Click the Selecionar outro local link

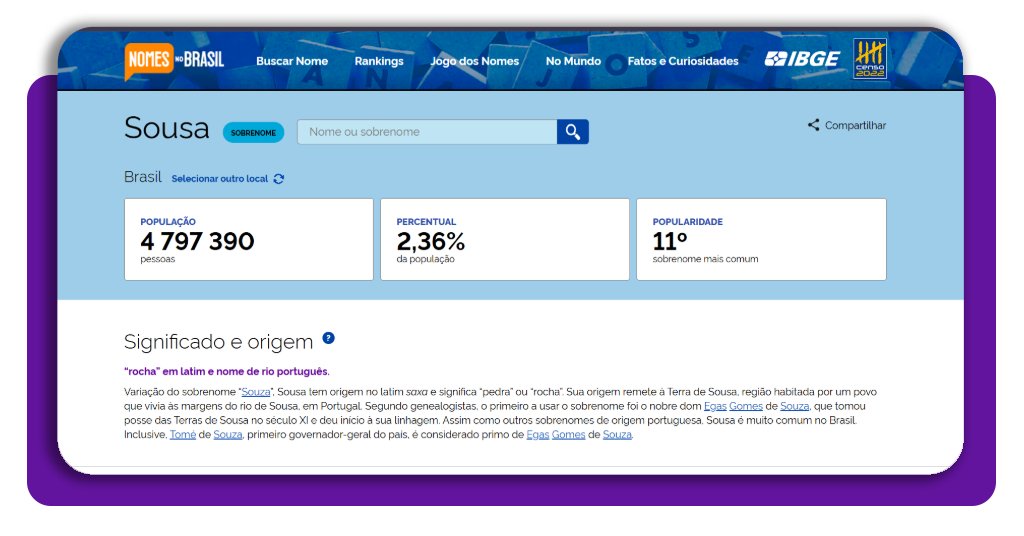[x=220, y=179]
